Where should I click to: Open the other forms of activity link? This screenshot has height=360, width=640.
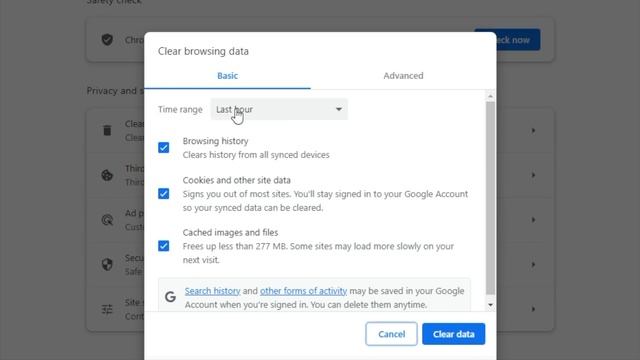click(x=303, y=291)
